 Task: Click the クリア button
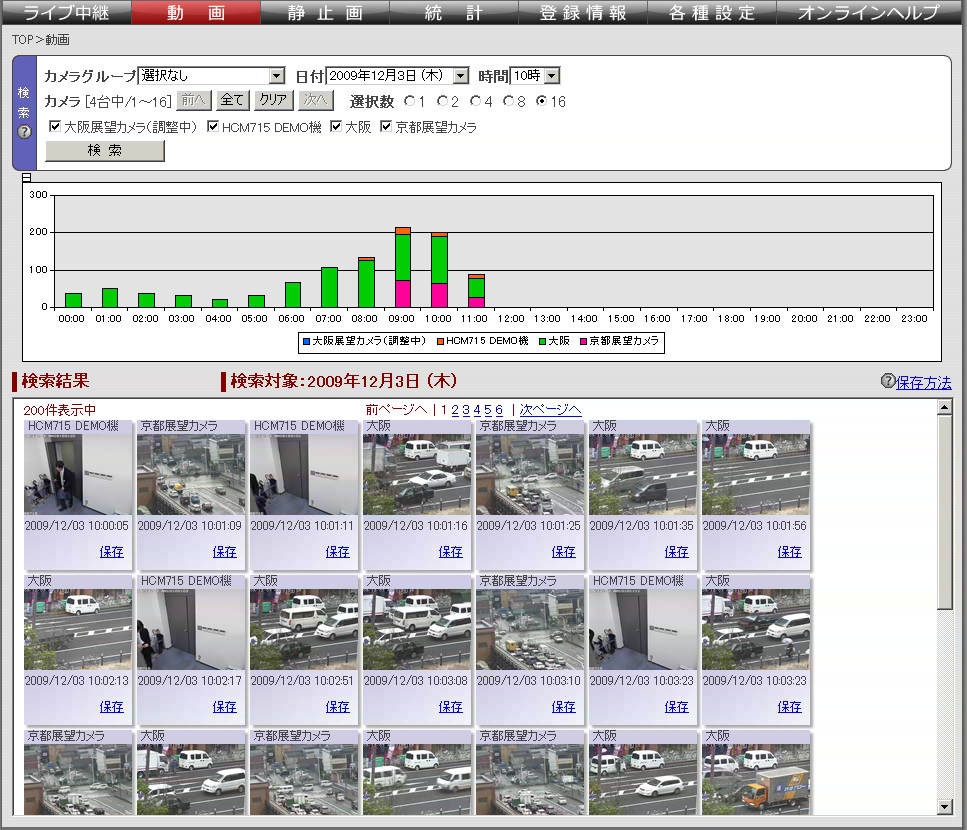pos(273,101)
